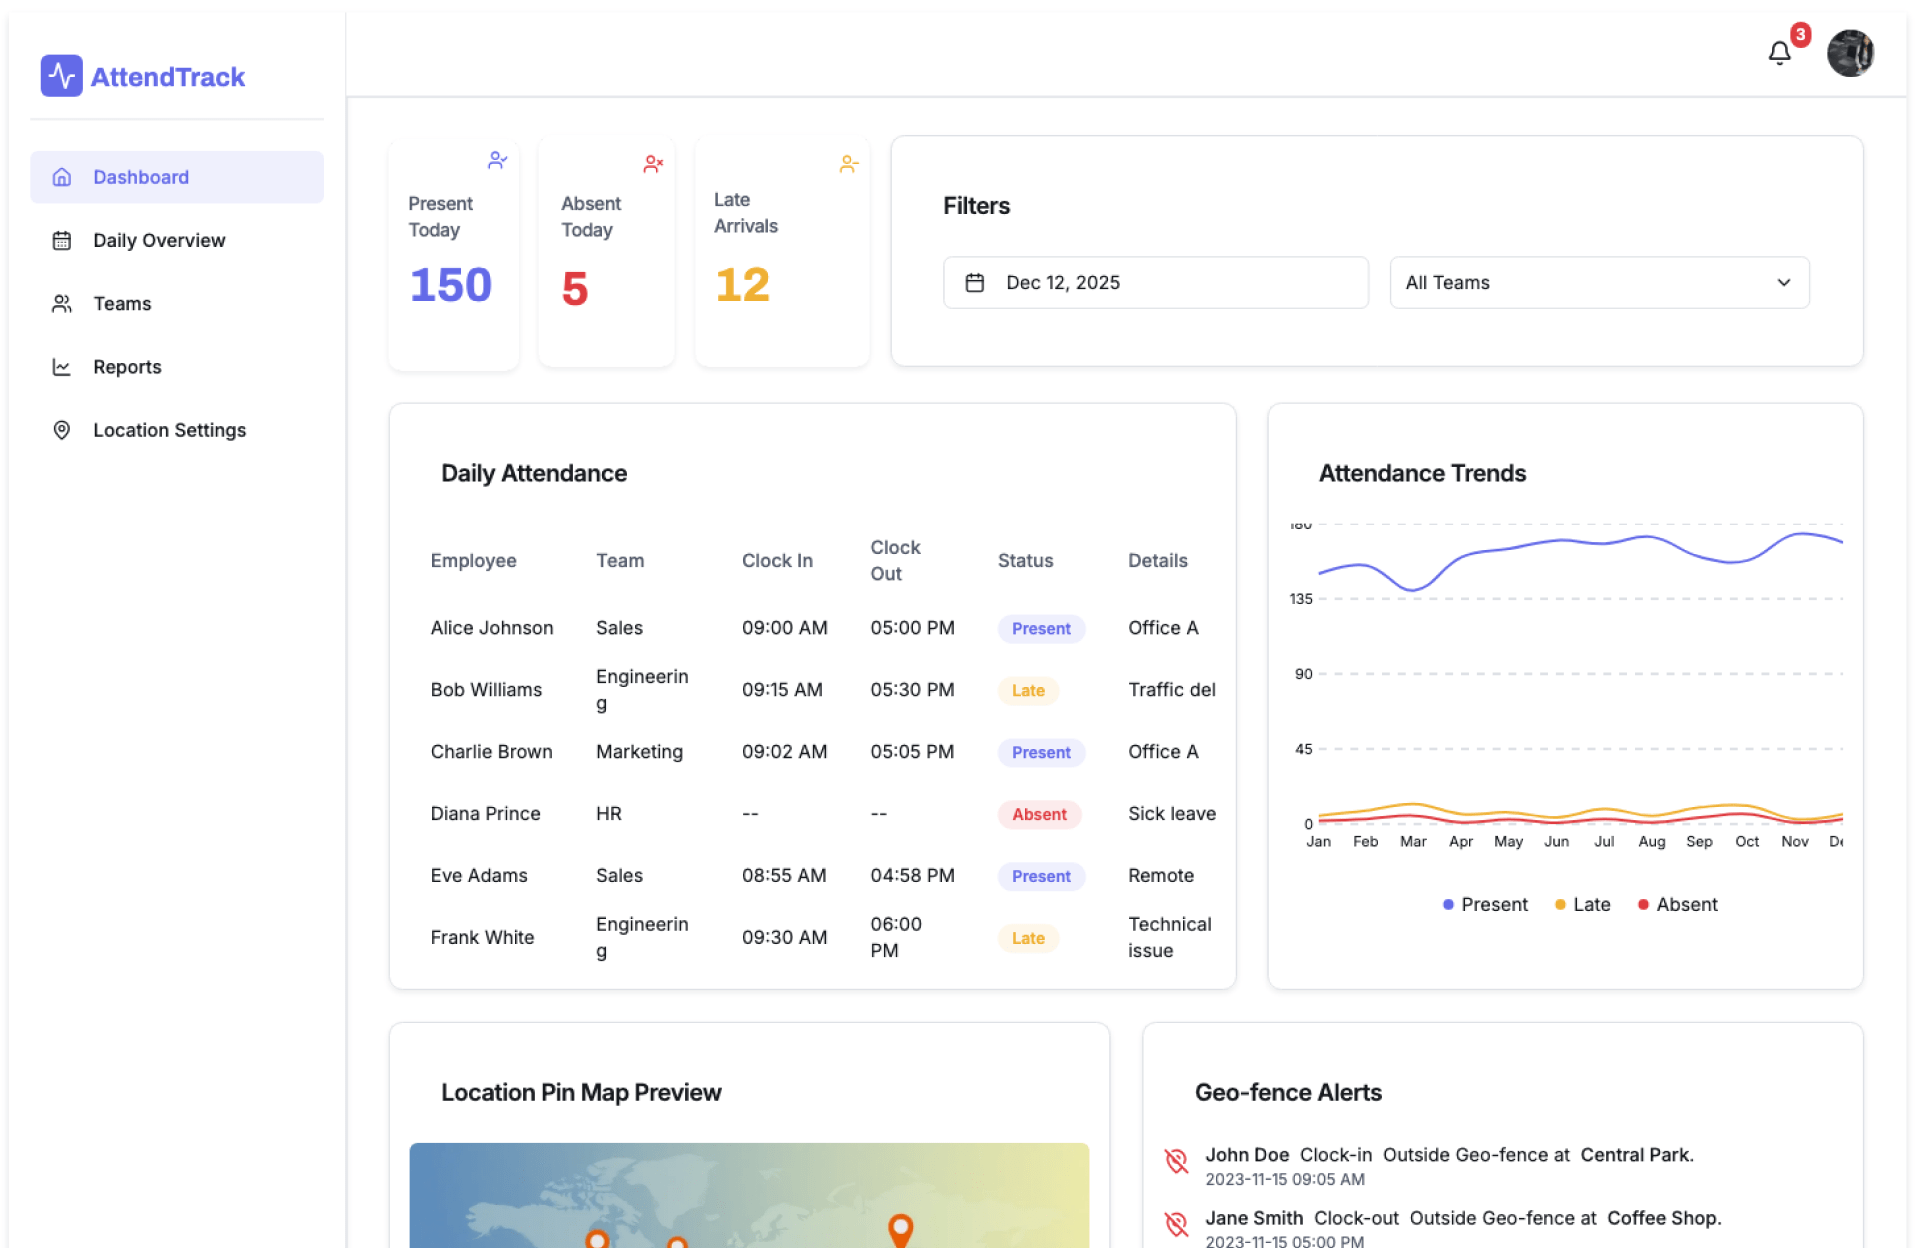Click the Present Today user-check icon

click(x=497, y=160)
